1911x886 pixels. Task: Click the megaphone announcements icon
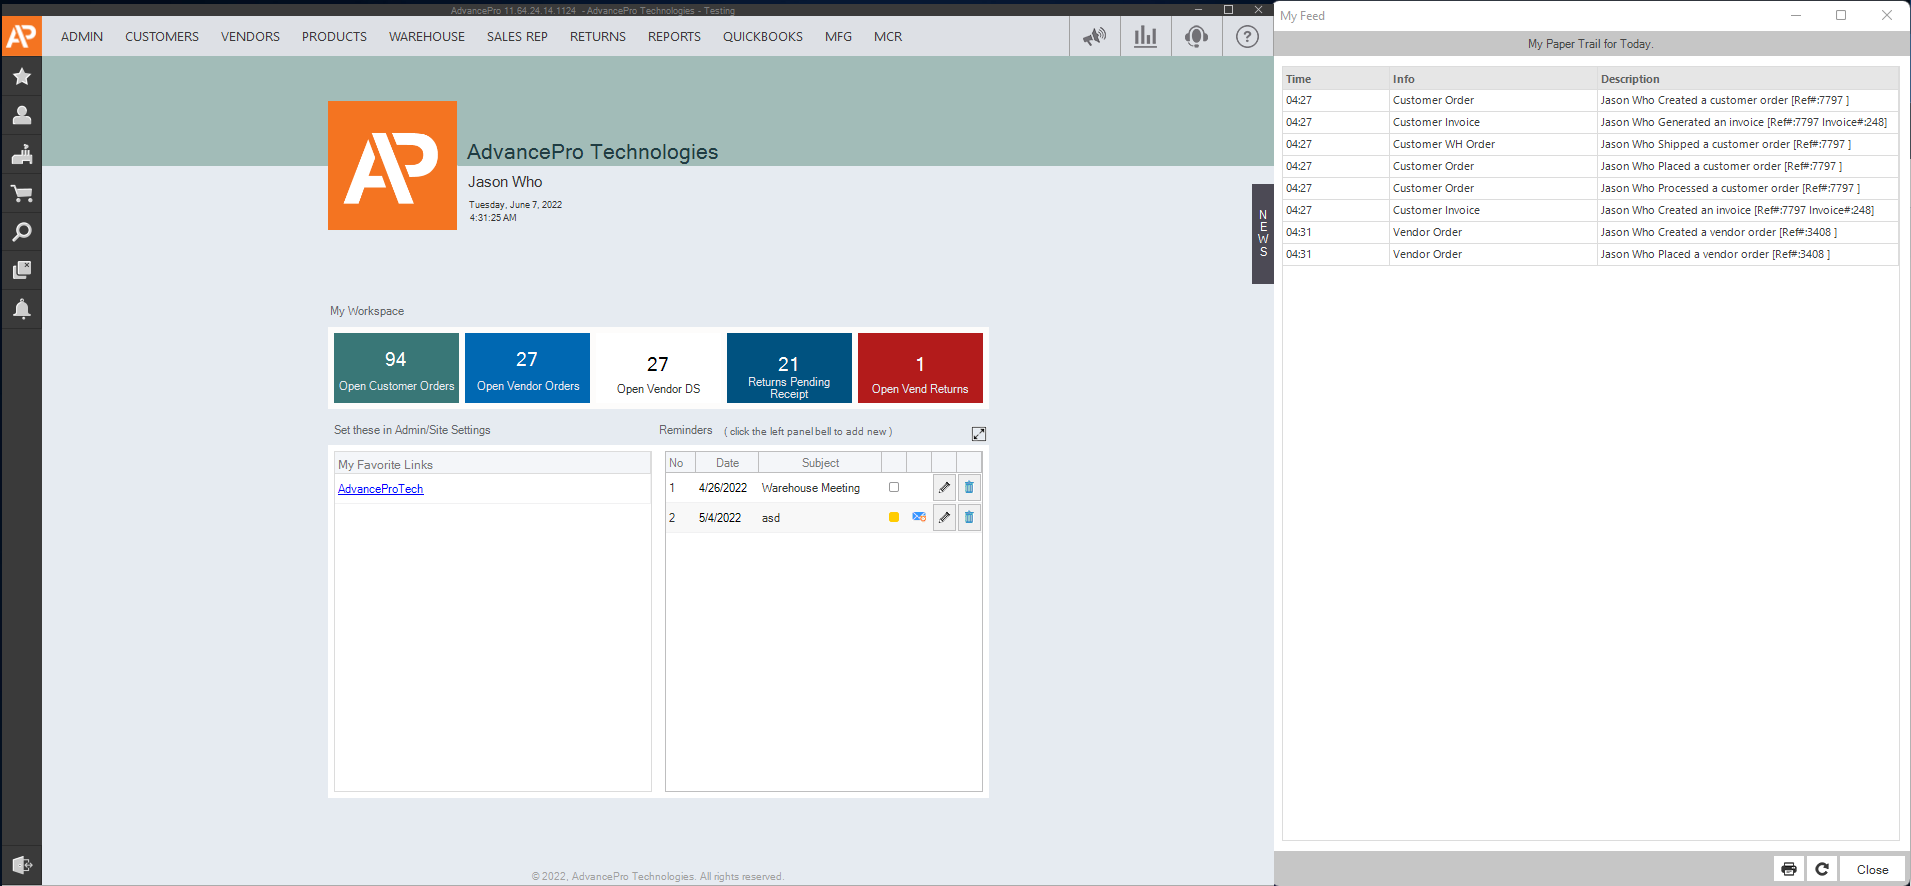pyautogui.click(x=1094, y=37)
